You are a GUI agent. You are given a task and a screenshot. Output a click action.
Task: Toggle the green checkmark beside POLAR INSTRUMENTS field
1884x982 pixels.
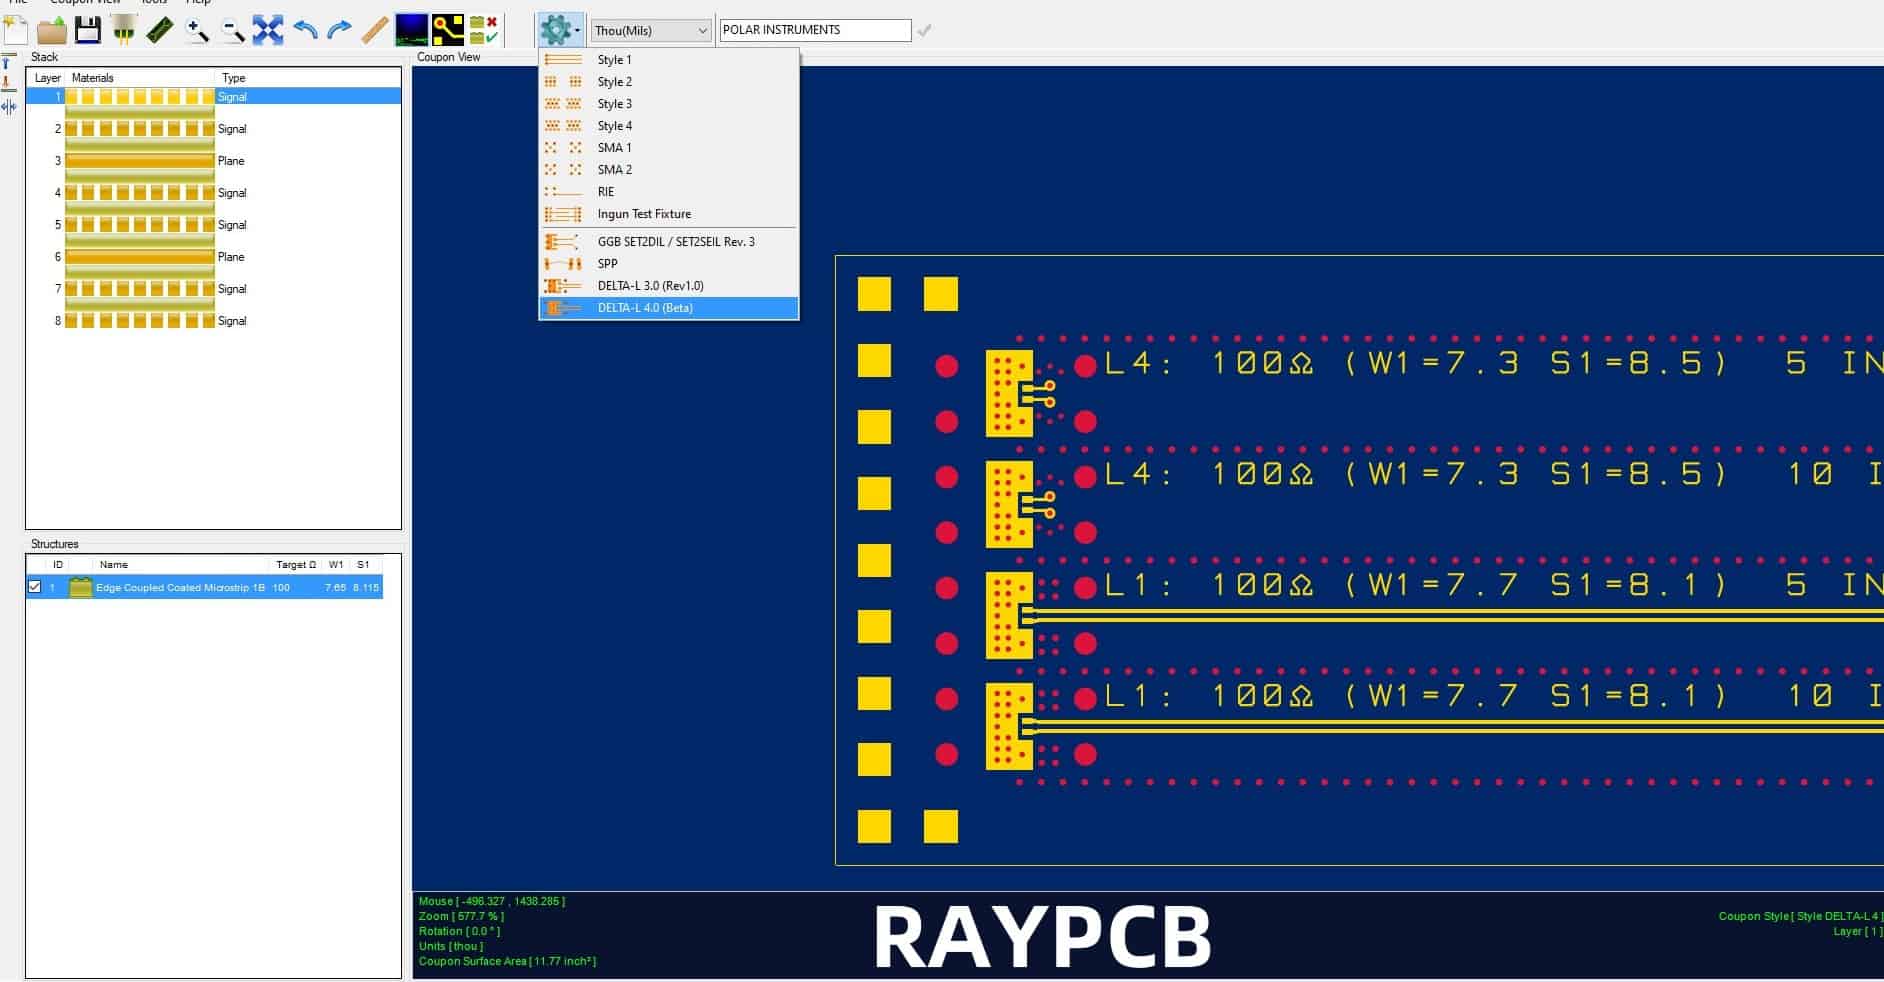coord(925,30)
